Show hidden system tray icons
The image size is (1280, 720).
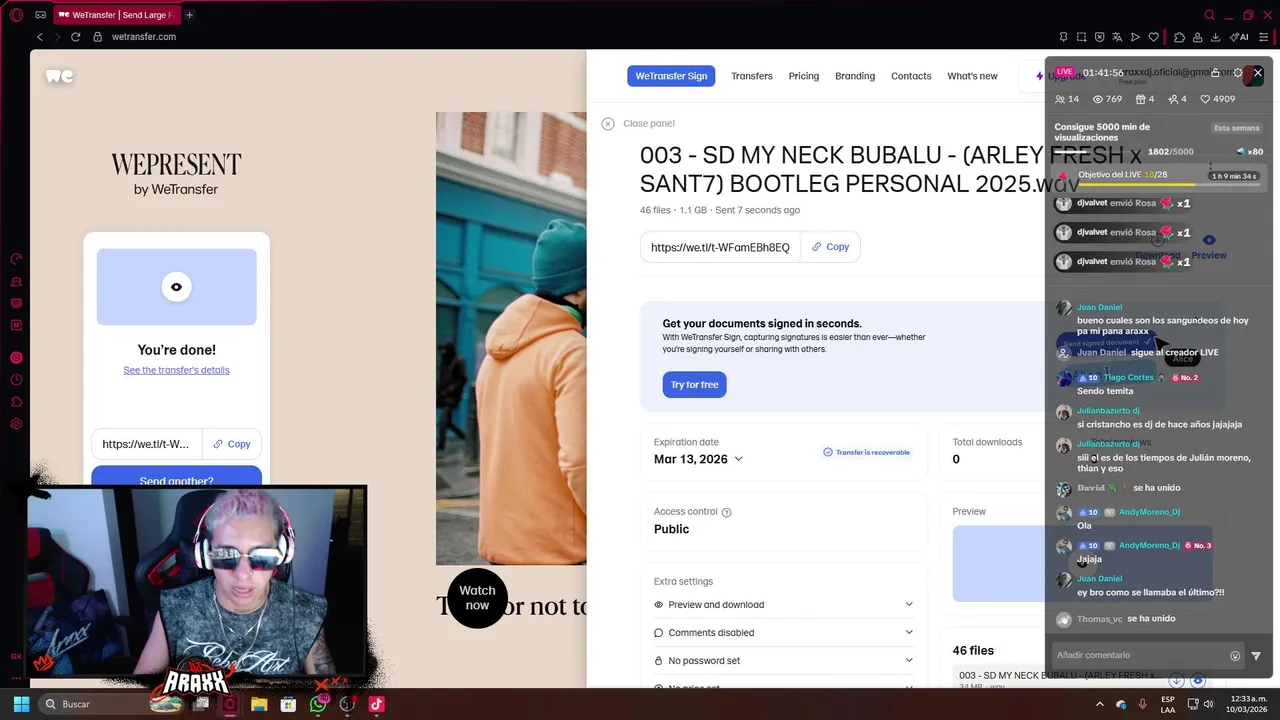(1100, 704)
